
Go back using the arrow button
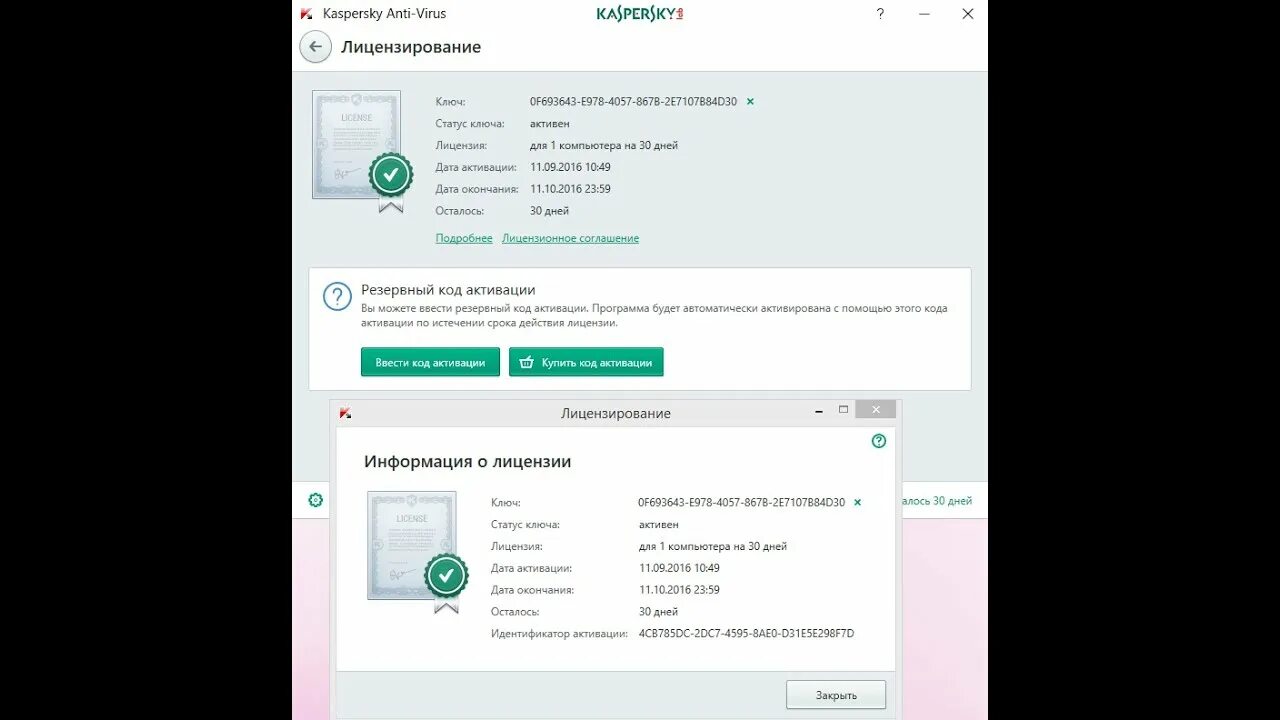[x=315, y=47]
